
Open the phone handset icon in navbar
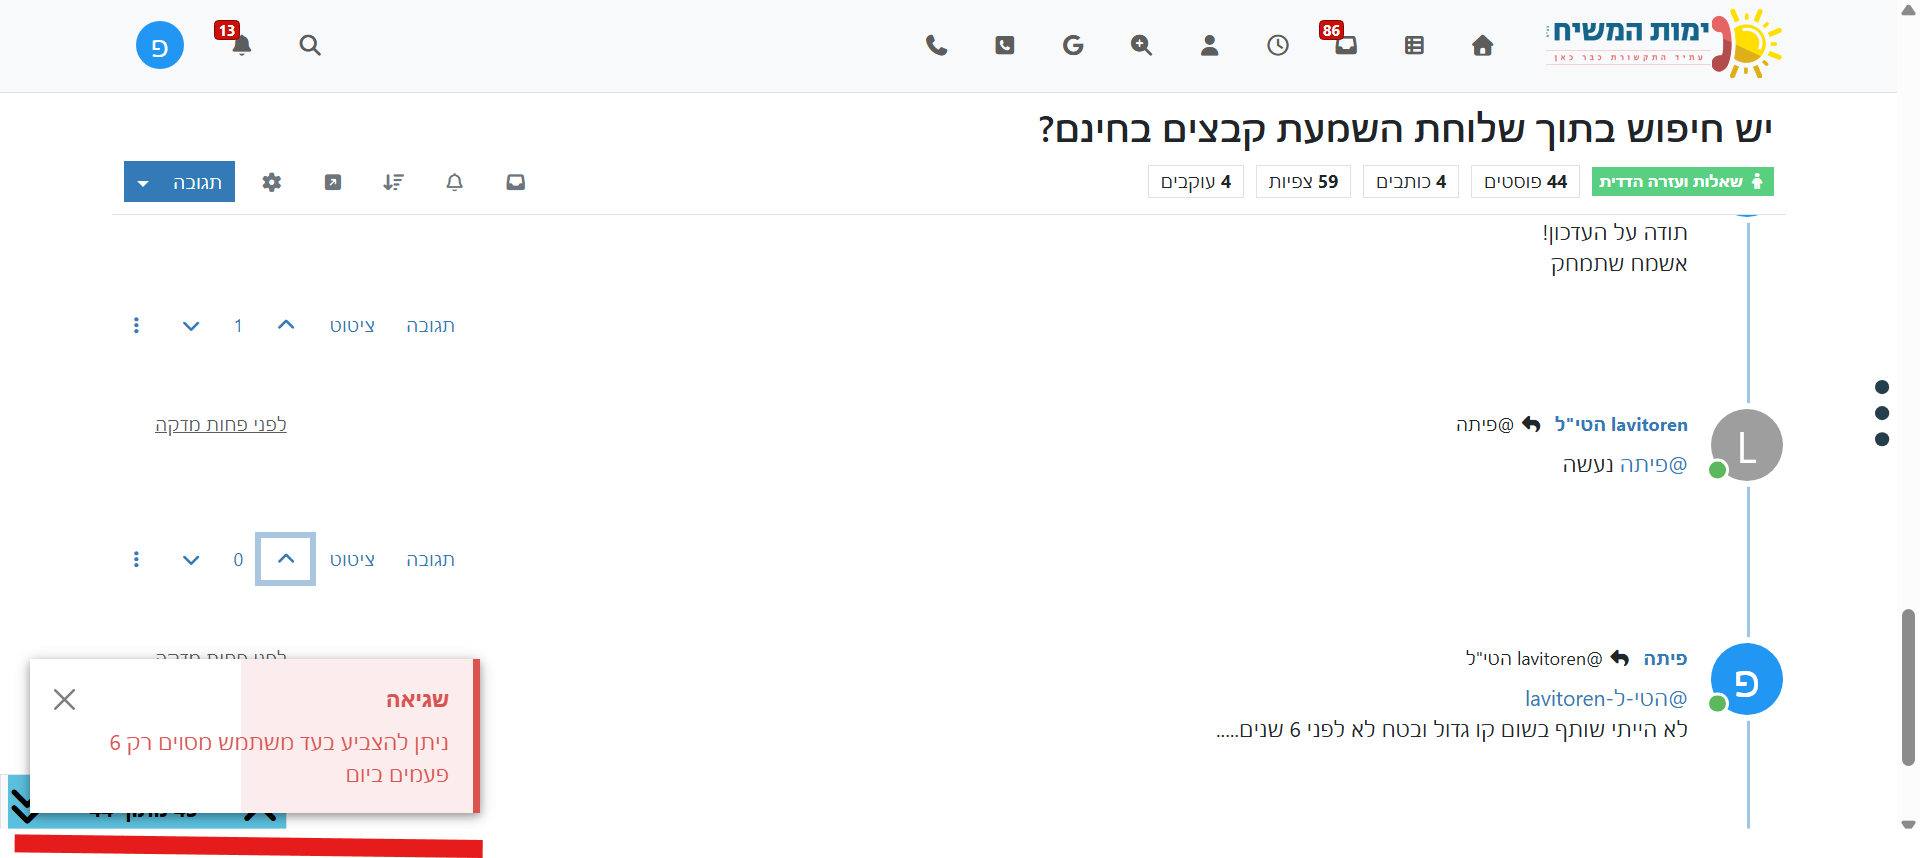pos(936,45)
